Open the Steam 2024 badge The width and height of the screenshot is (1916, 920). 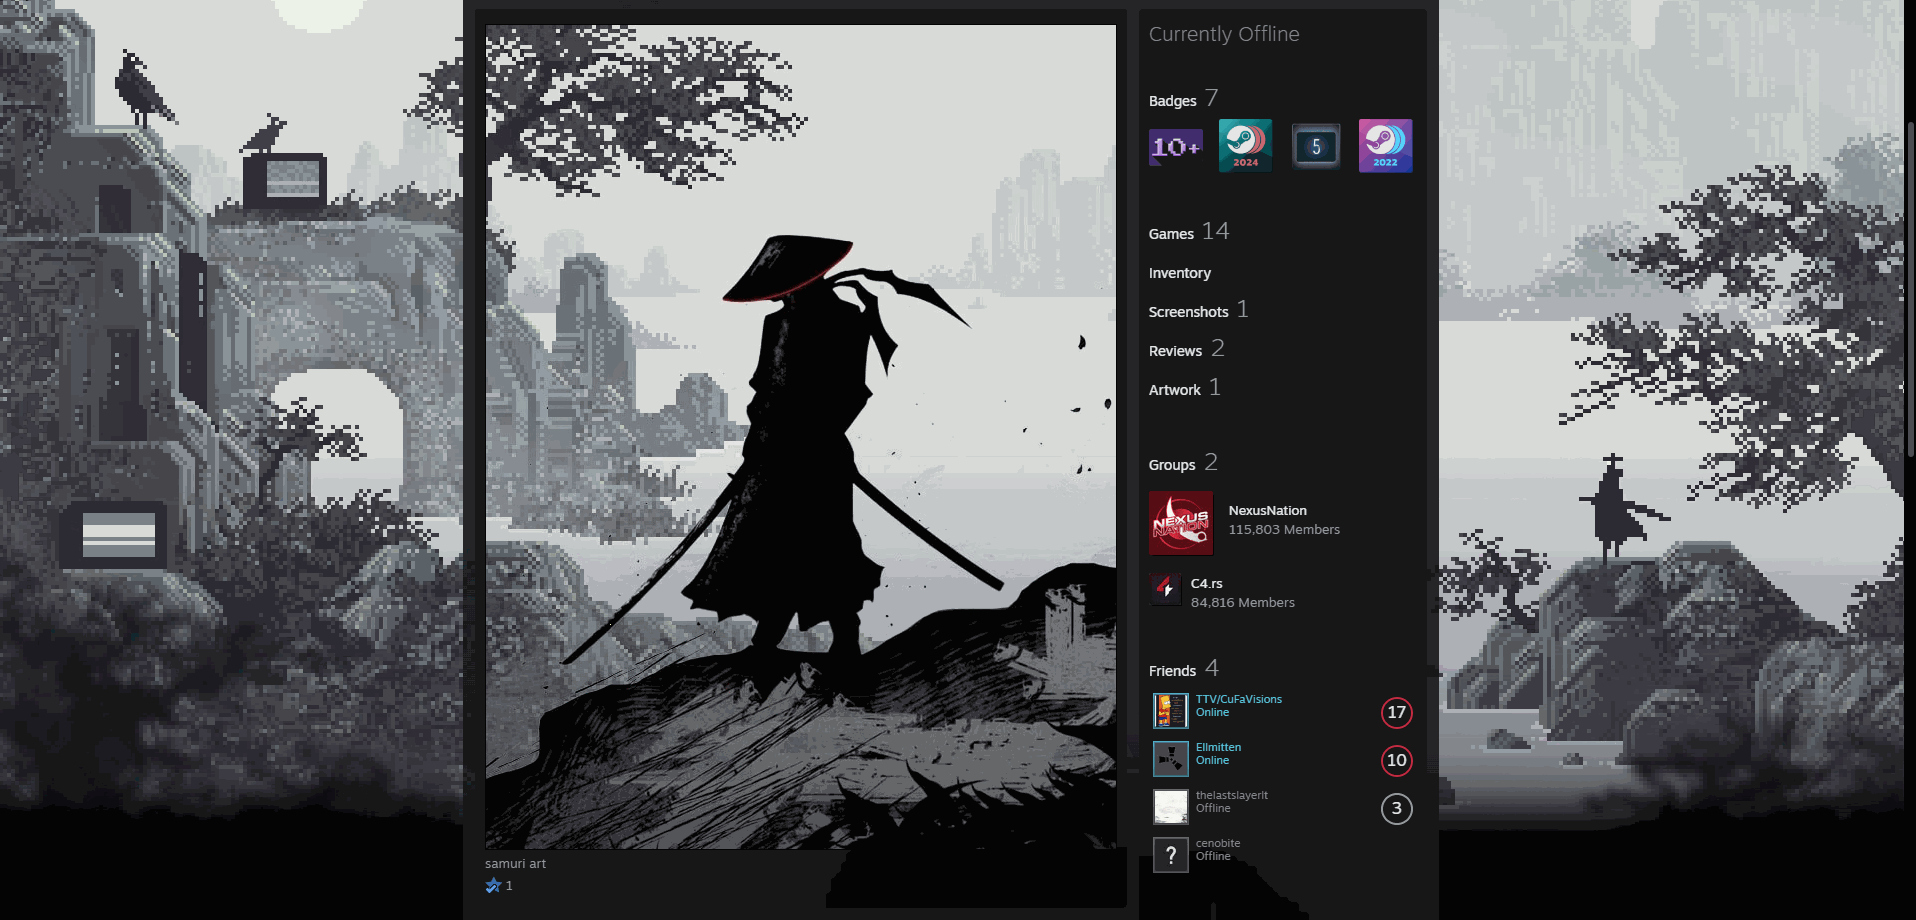coord(1245,146)
